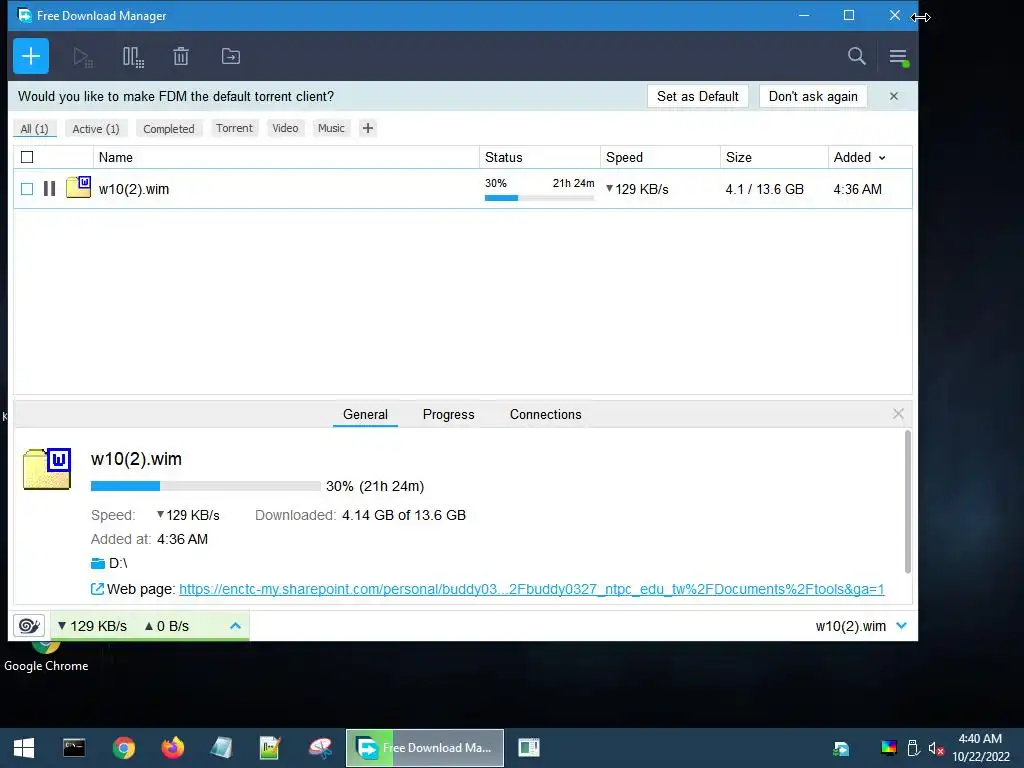This screenshot has width=1024, height=768.
Task: Click the muted volume tray icon
Action: tap(936, 748)
